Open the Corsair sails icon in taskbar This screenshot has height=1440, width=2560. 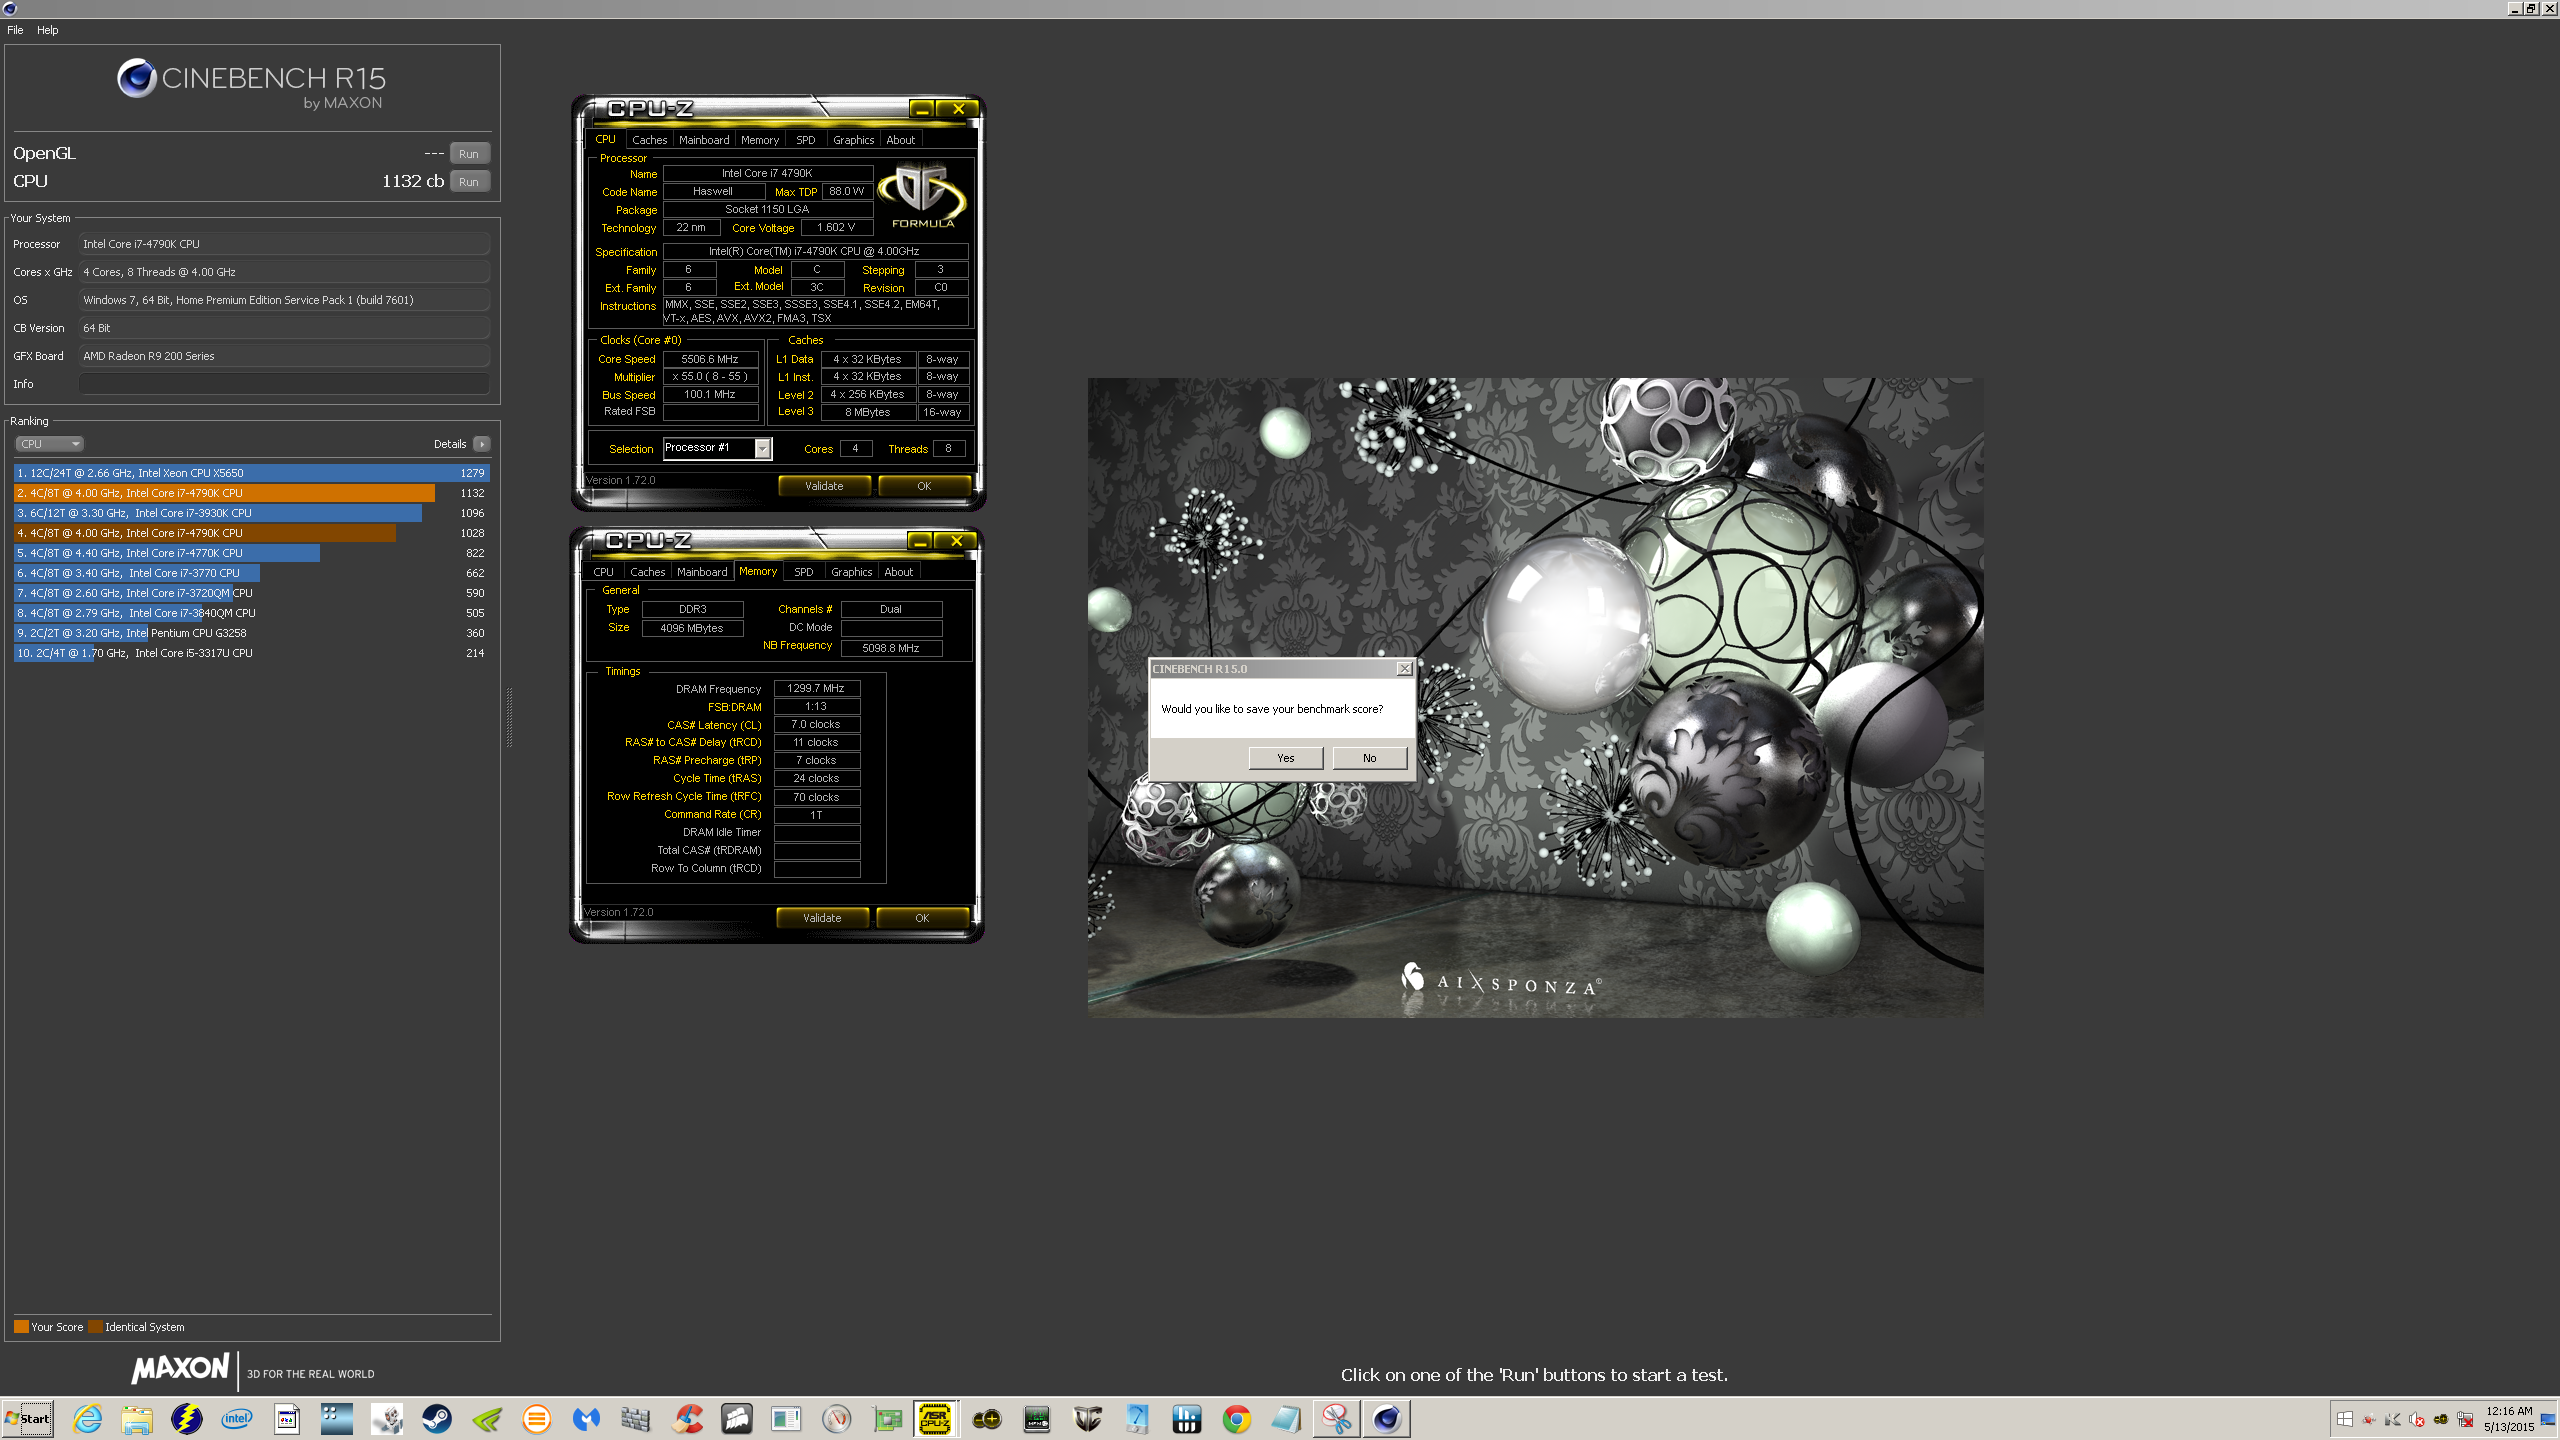click(737, 1419)
